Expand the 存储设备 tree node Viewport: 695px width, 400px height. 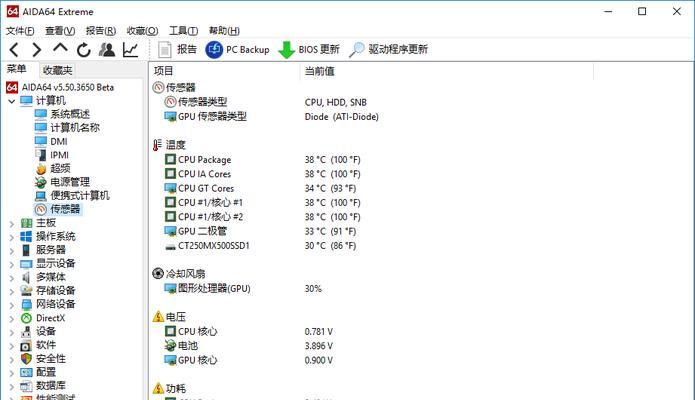12,292
